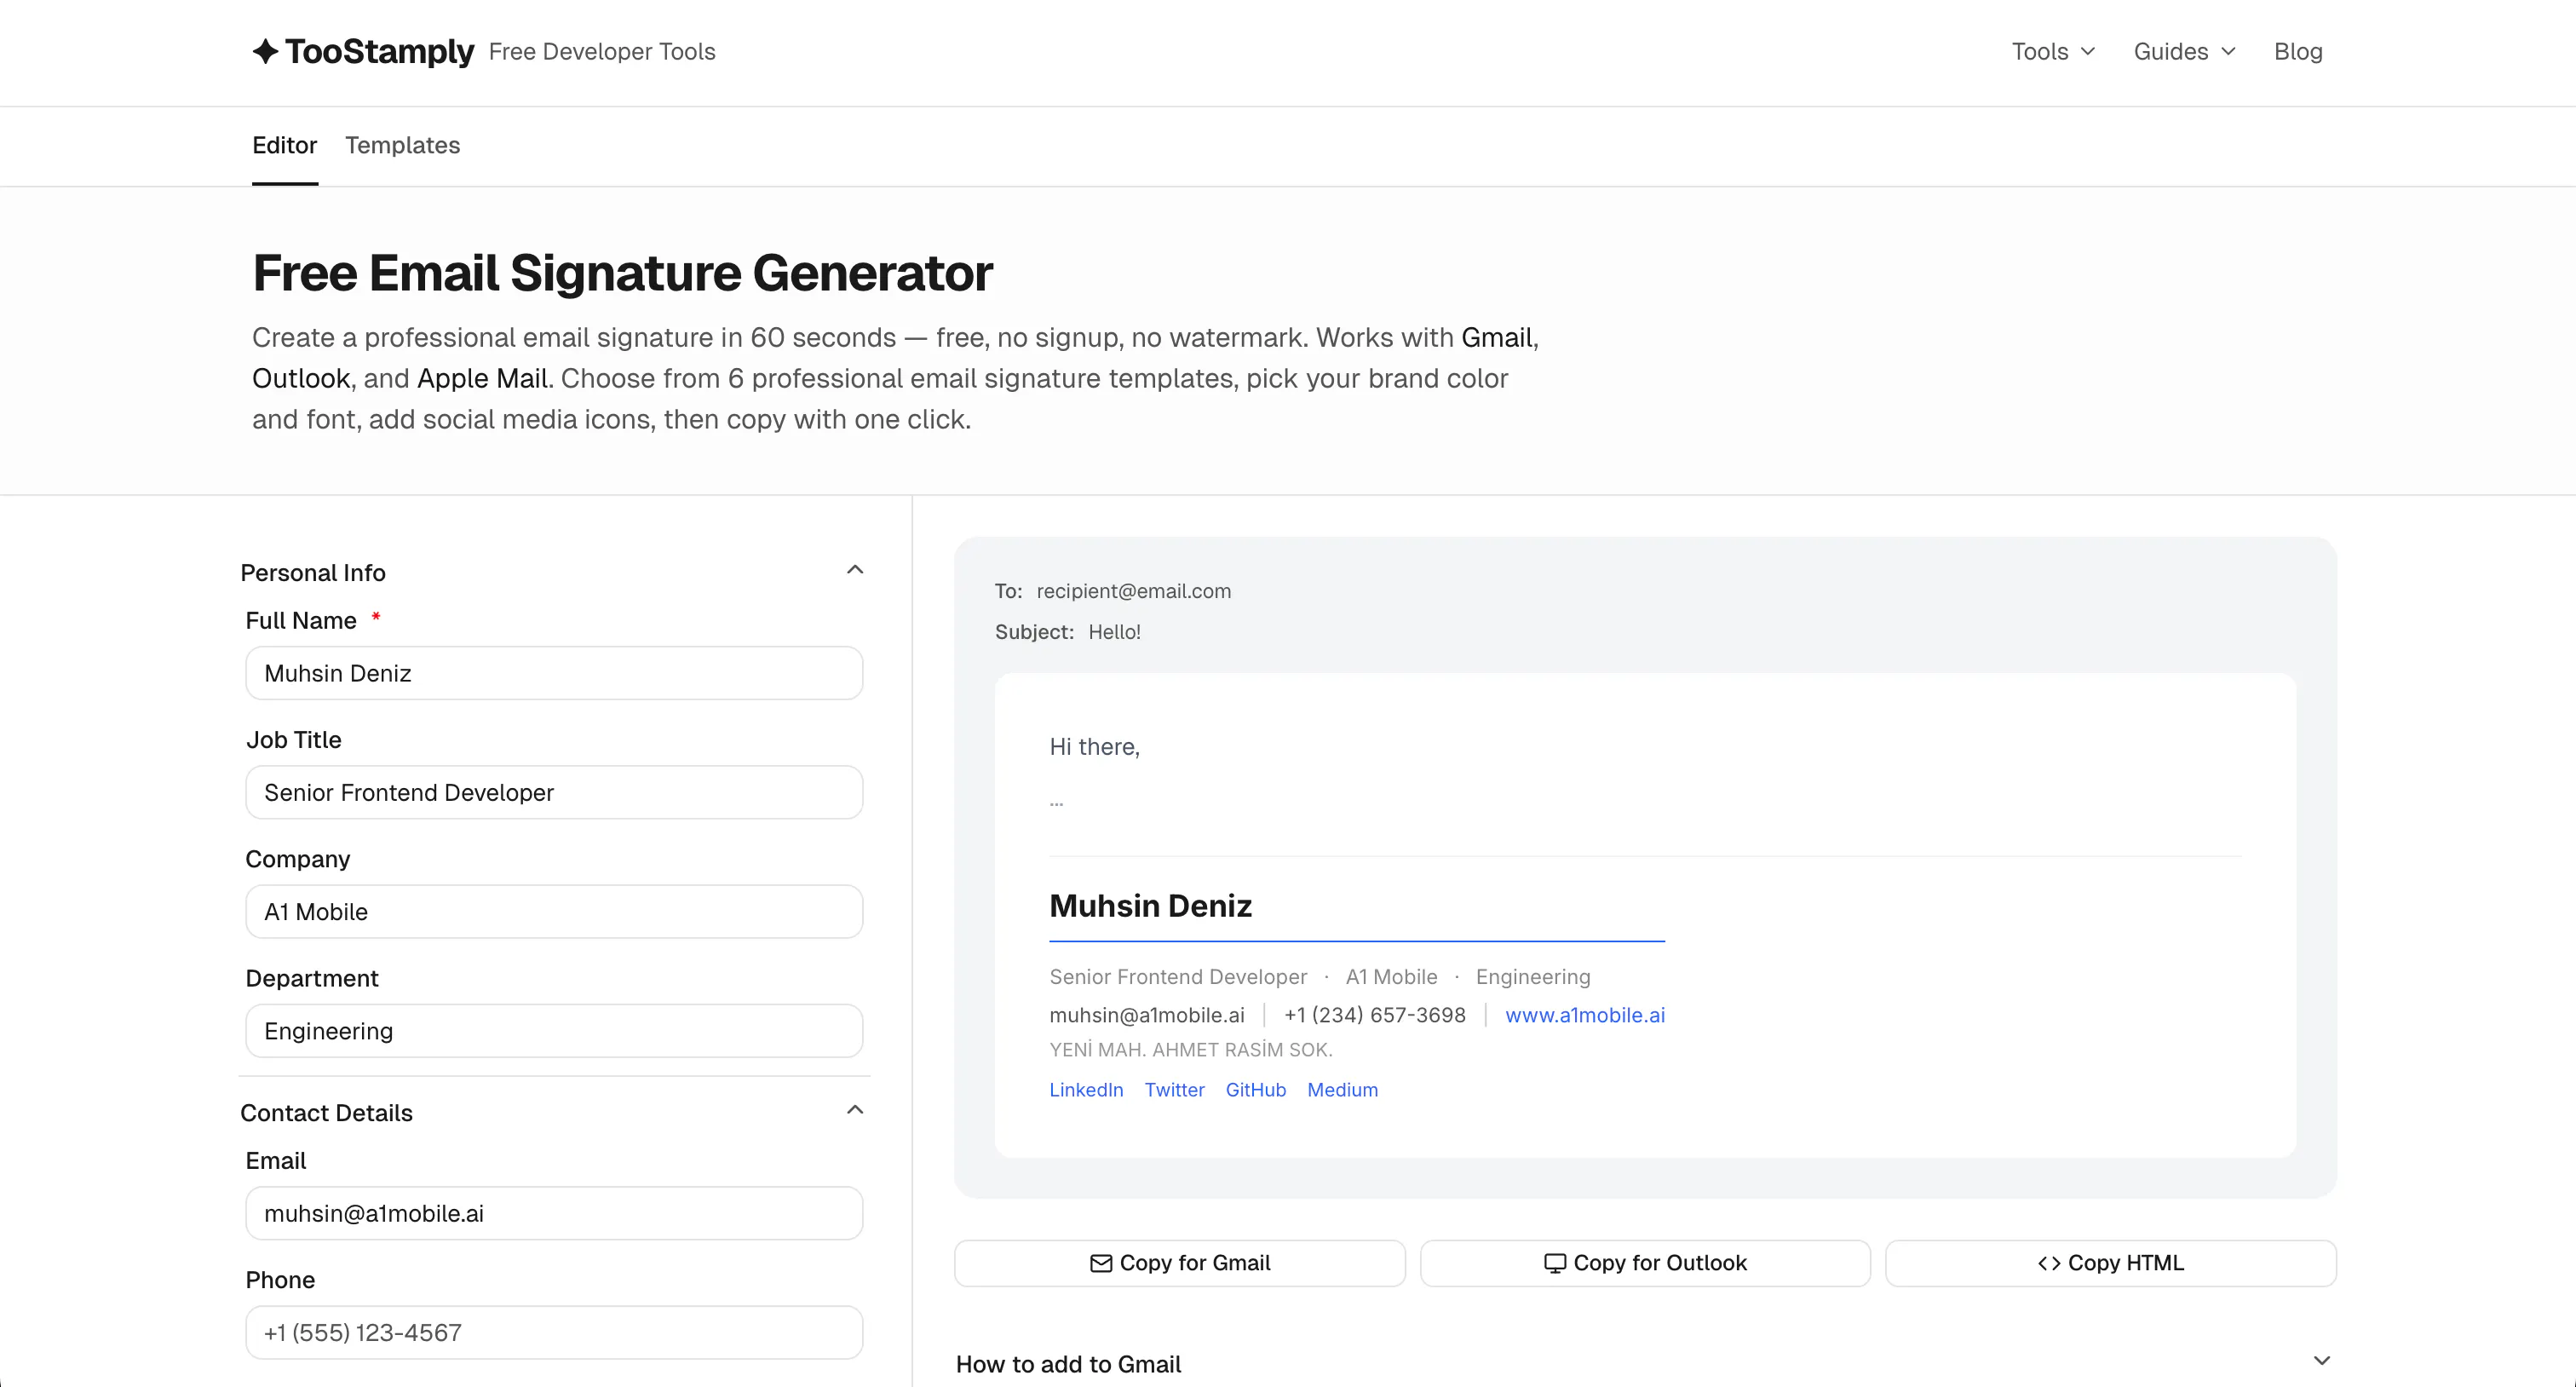Expand How to add to Gmail
The height and width of the screenshot is (1387, 2576).
1645,1363
